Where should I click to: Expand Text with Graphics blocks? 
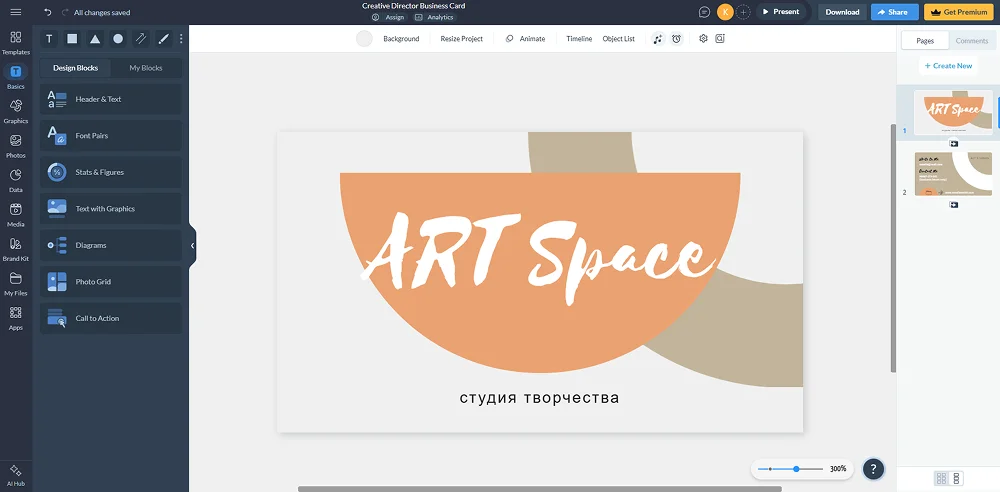coord(111,209)
